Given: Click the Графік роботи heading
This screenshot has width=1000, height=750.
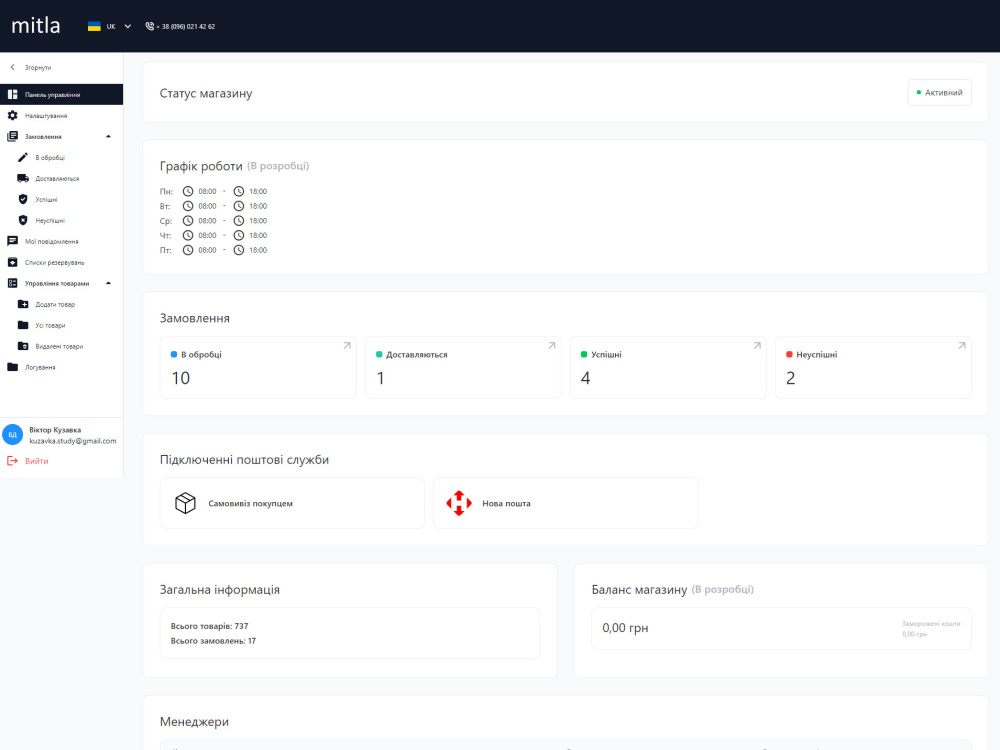Looking at the screenshot, I should tap(201, 166).
